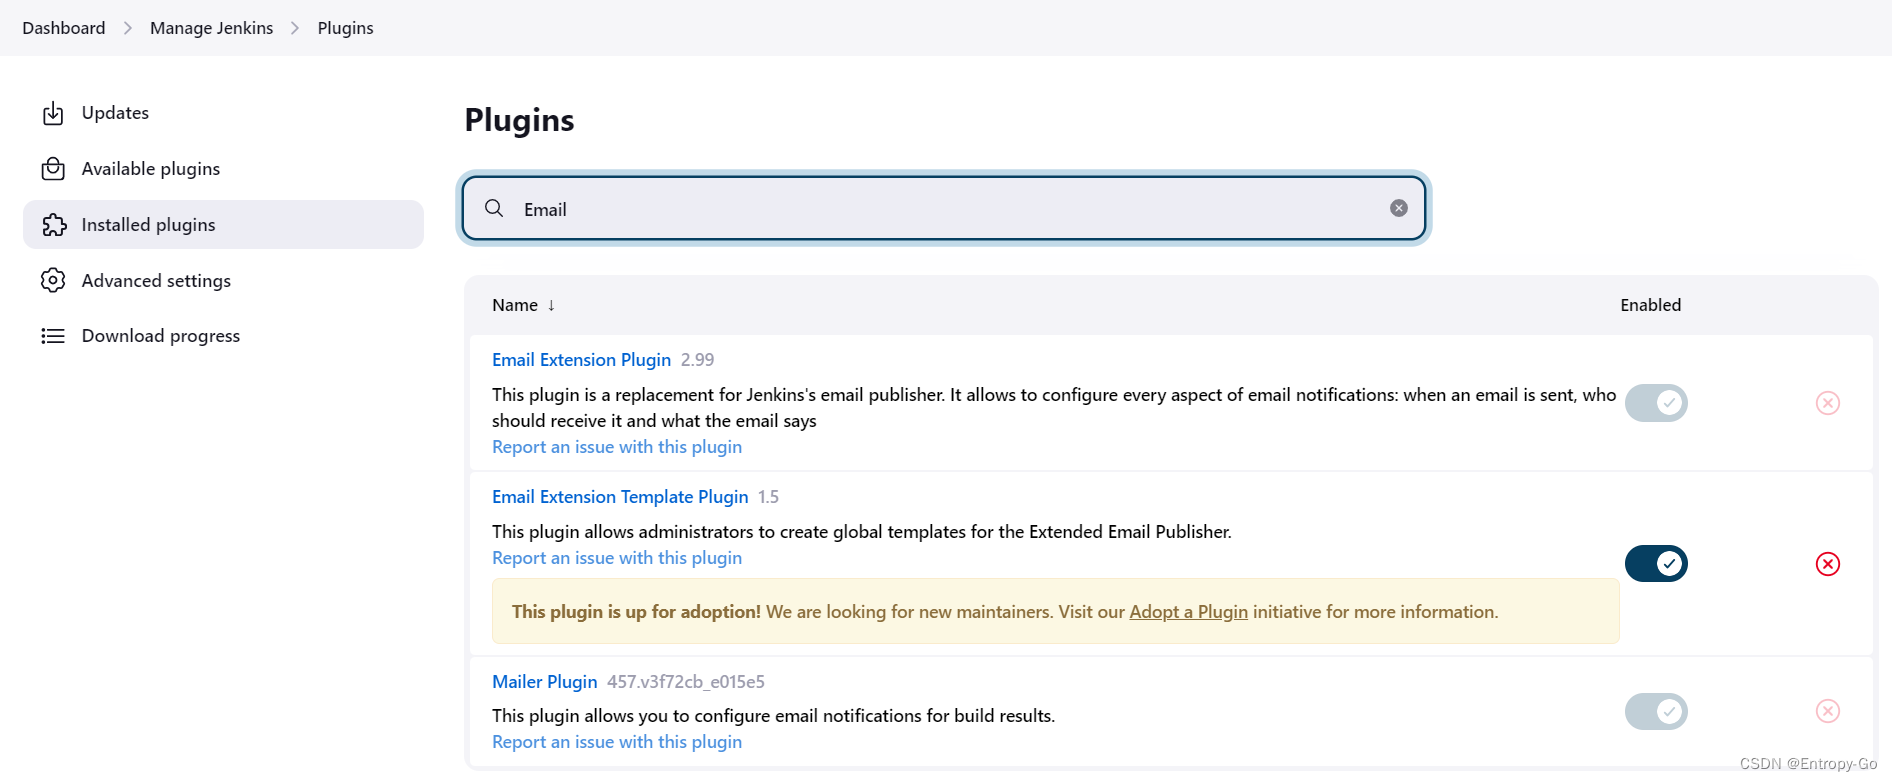Click the Plugins breadcrumb
The width and height of the screenshot is (1892, 781).
pos(346,28)
